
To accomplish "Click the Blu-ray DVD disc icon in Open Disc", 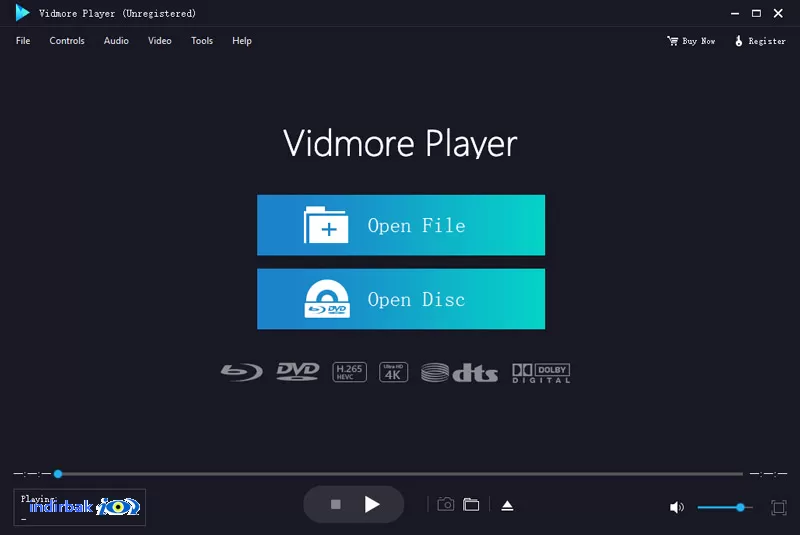I will (327, 299).
